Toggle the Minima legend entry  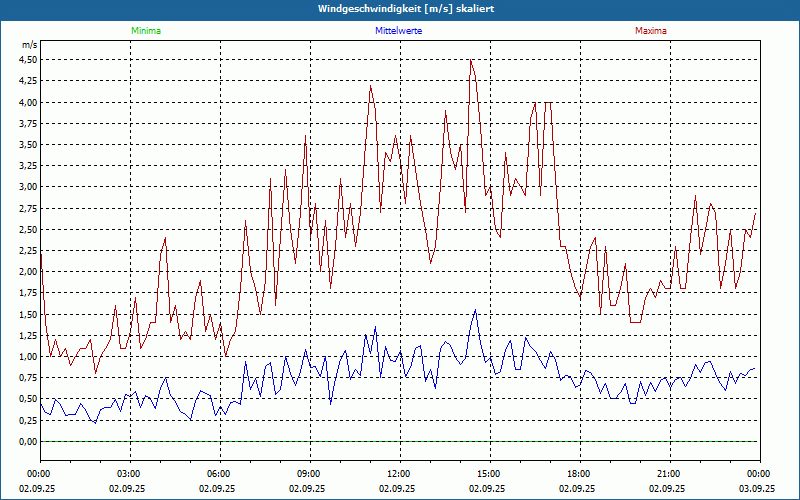(x=145, y=31)
